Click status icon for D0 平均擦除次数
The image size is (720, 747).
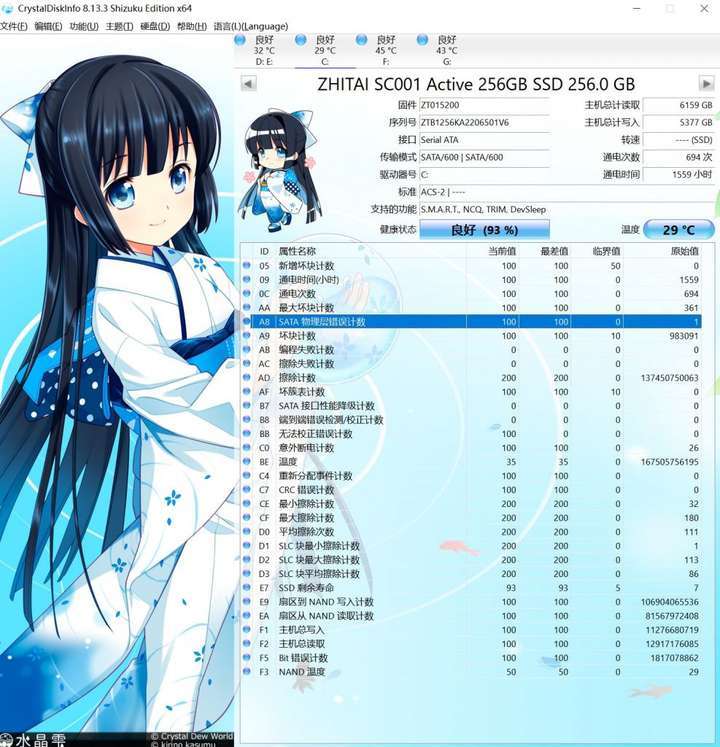[247, 532]
